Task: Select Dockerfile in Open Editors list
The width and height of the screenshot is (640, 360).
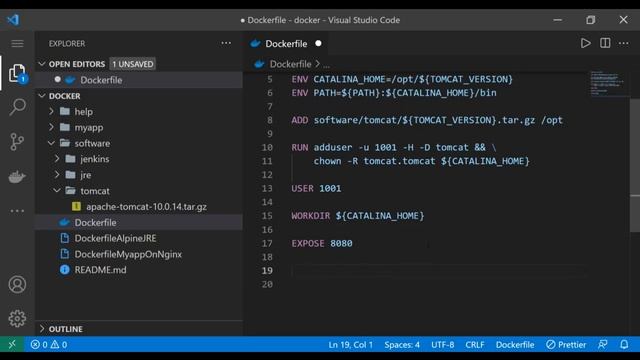Action: 139,80
